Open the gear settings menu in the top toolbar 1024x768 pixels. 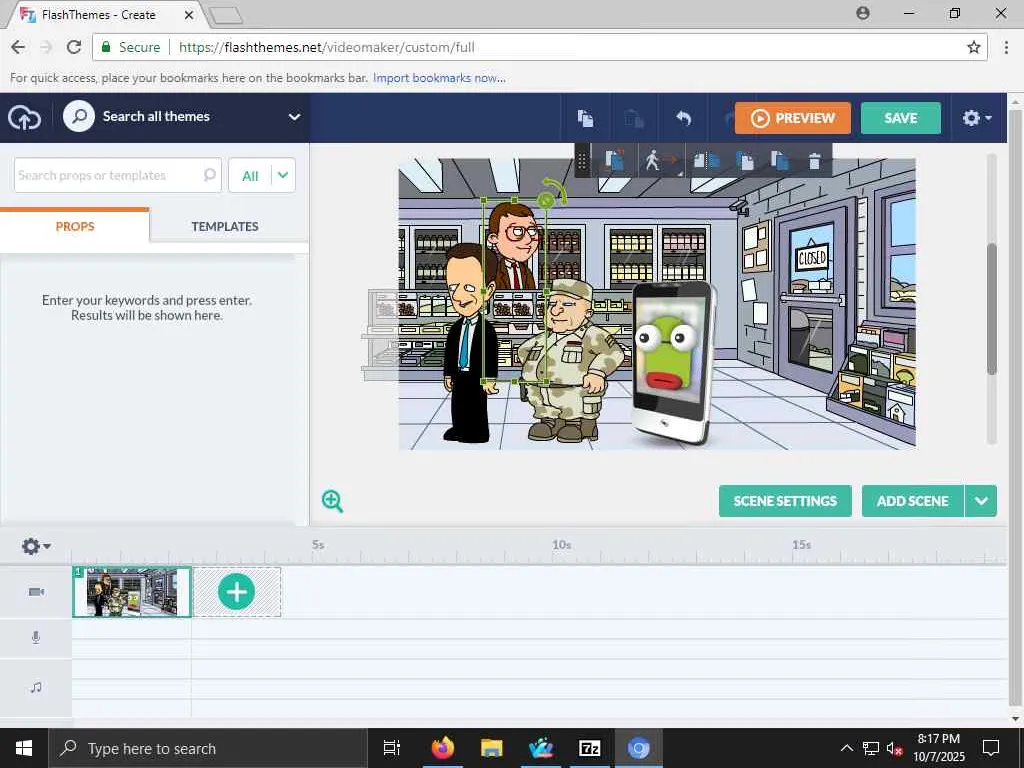coord(976,118)
